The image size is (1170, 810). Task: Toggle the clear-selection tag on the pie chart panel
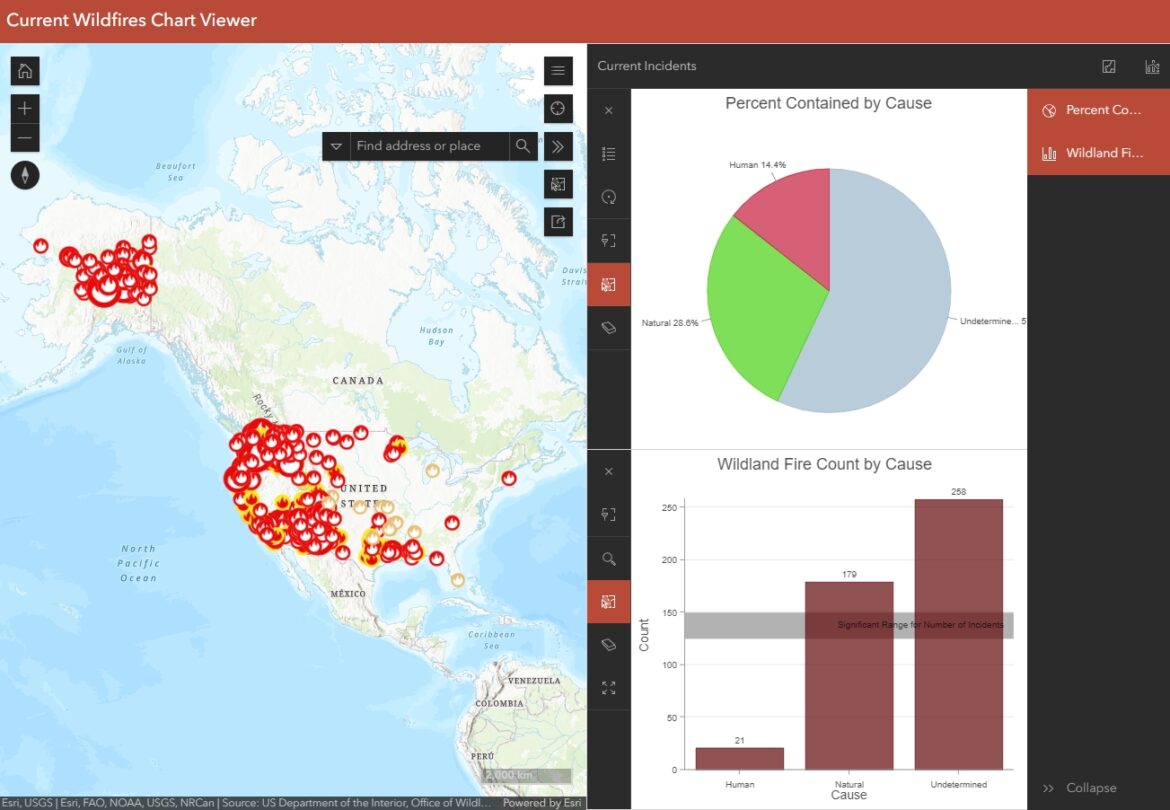[x=609, y=327]
